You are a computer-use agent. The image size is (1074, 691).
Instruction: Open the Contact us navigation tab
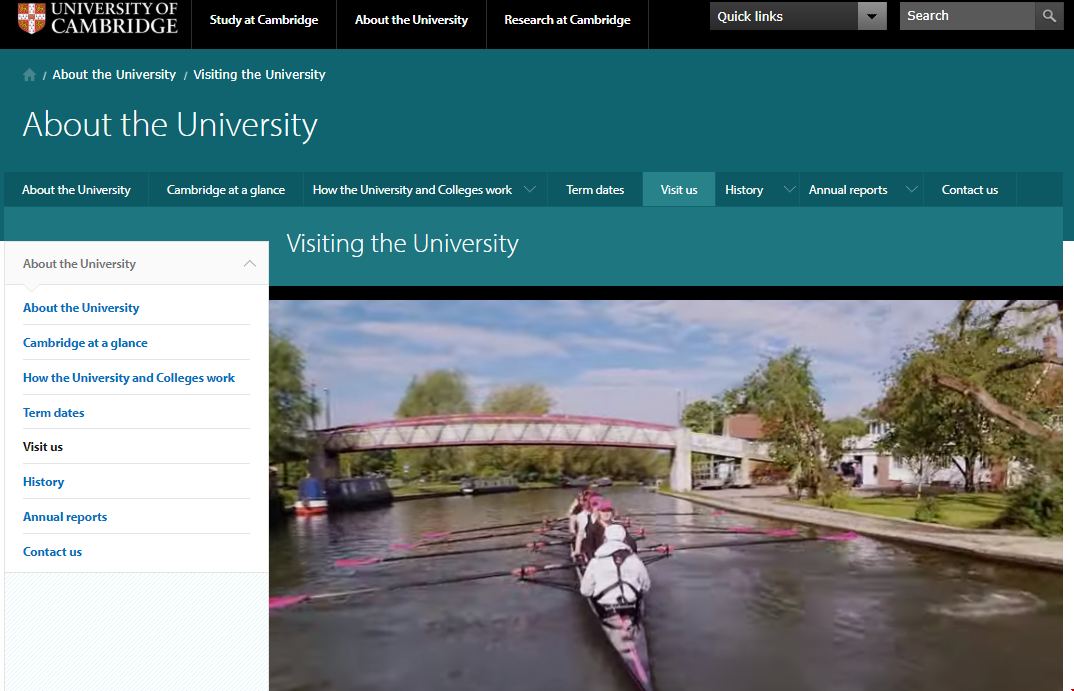pyautogui.click(x=969, y=190)
